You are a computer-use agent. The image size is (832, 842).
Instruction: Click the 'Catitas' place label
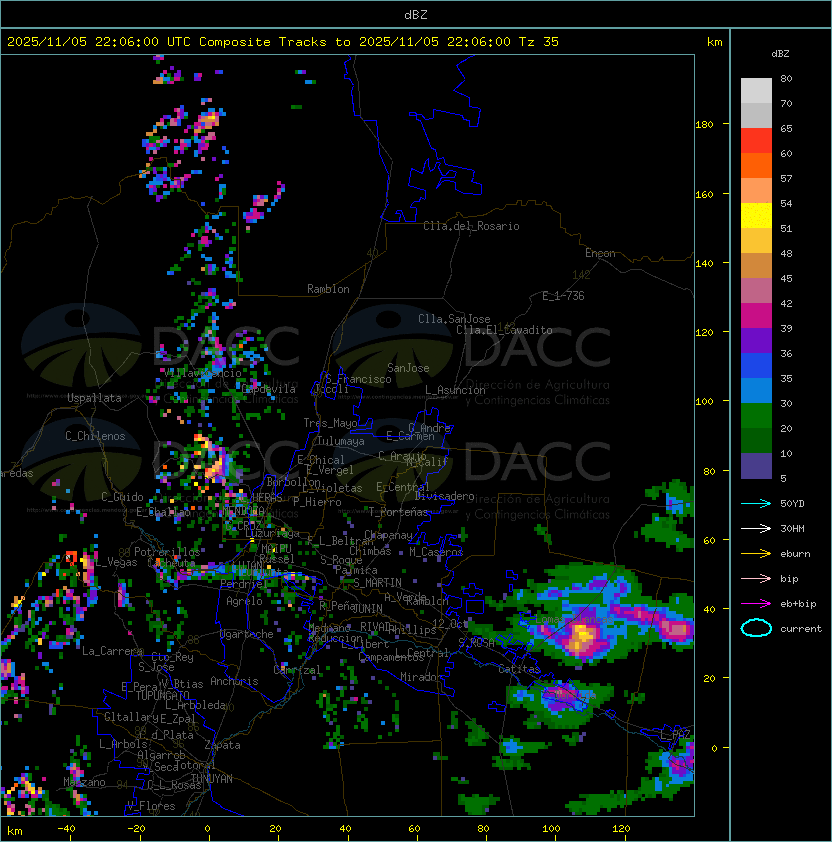pos(519,669)
